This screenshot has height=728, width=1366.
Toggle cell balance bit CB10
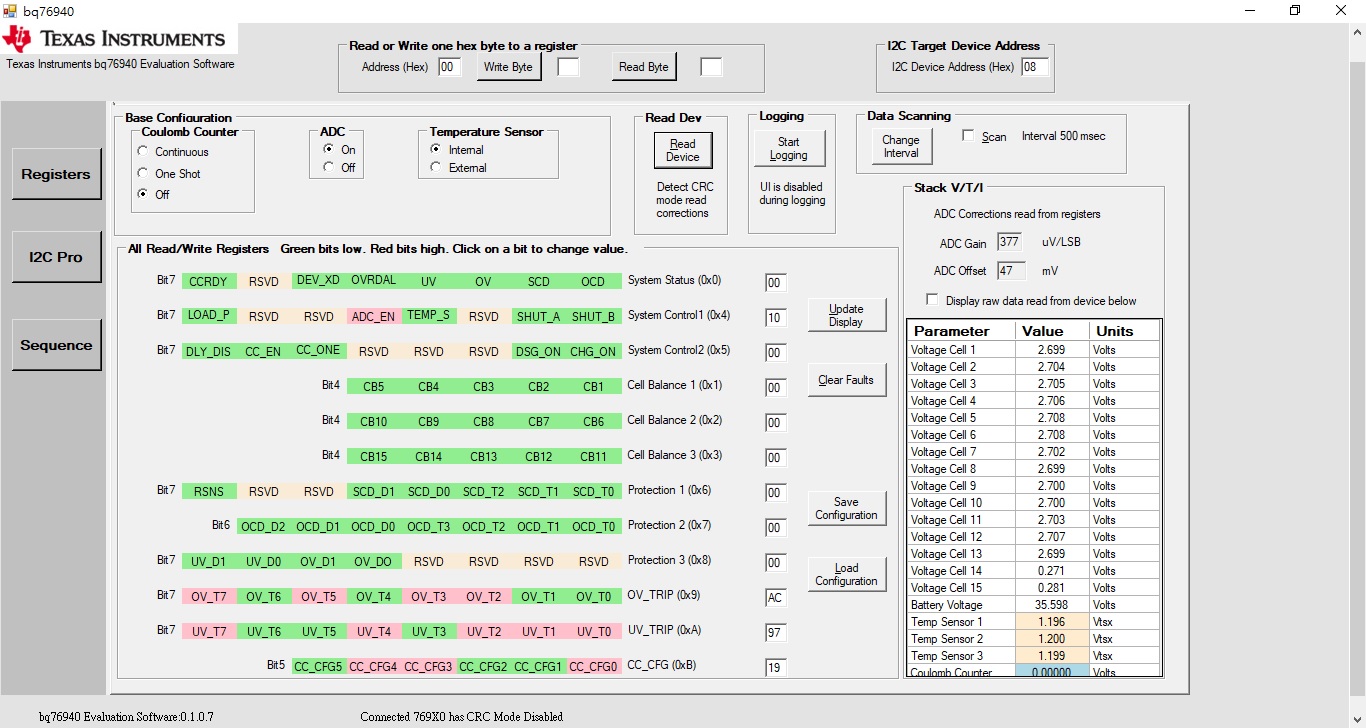pos(374,421)
